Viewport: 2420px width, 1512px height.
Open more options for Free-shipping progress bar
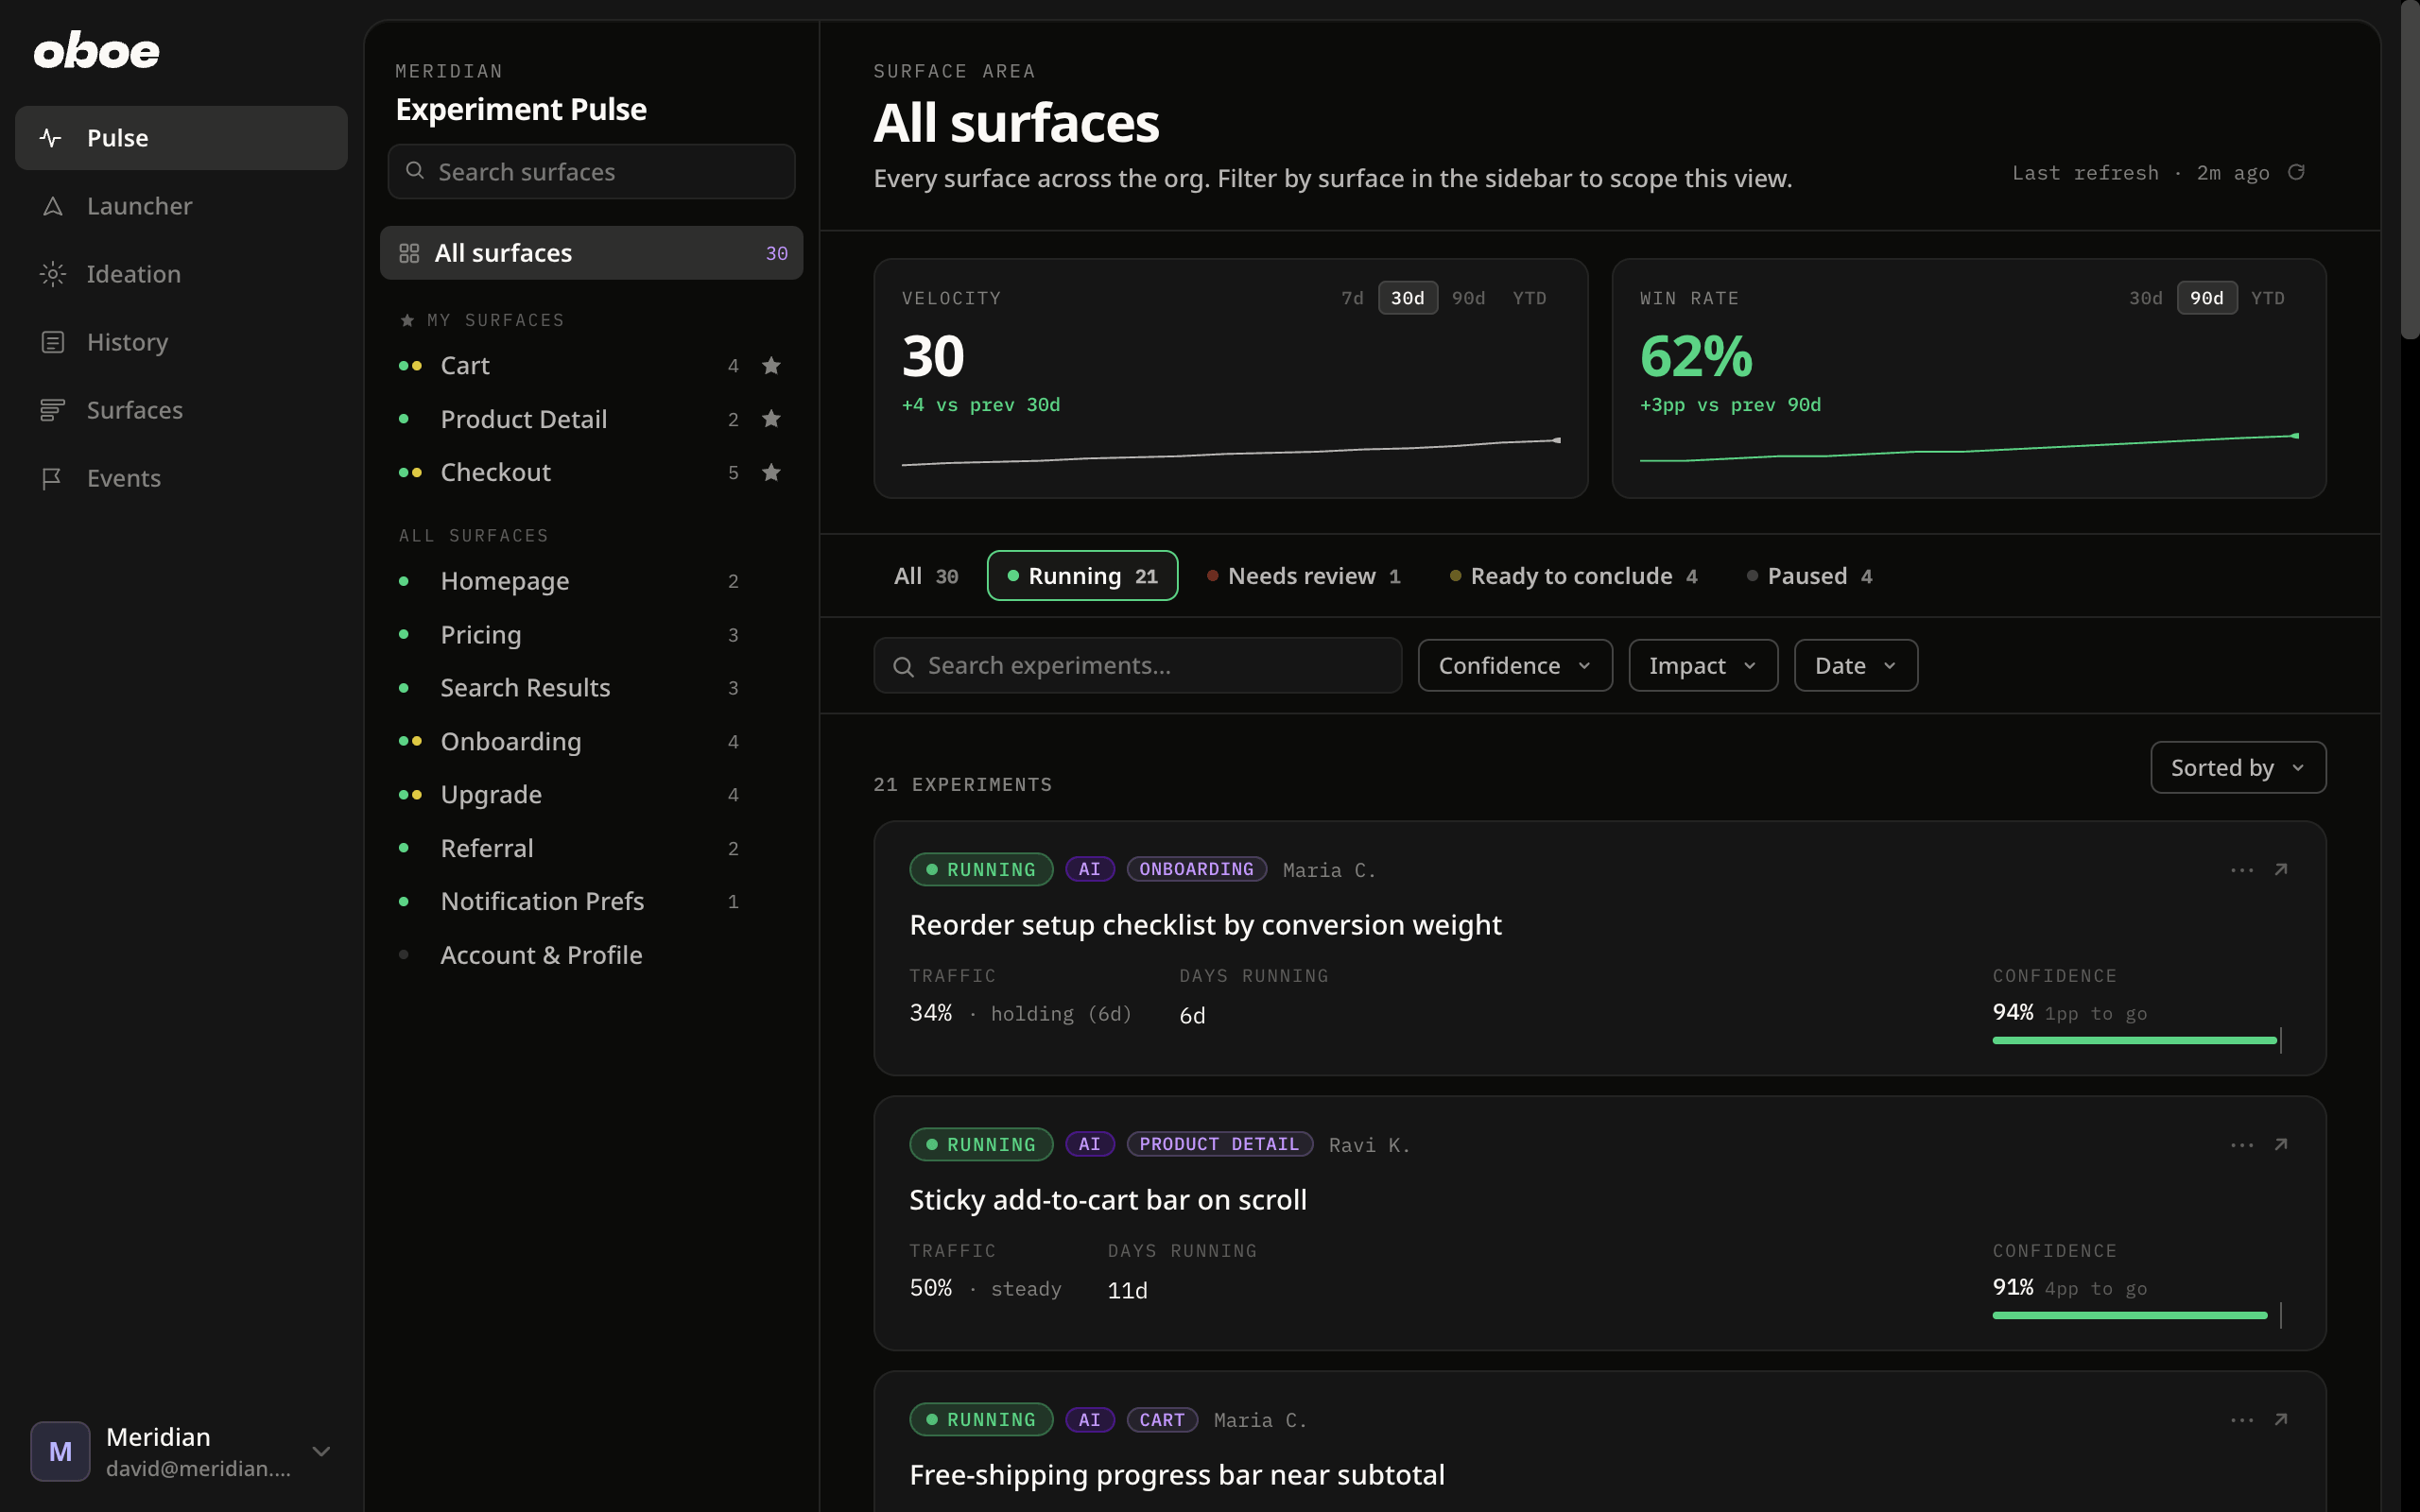[x=2242, y=1420]
